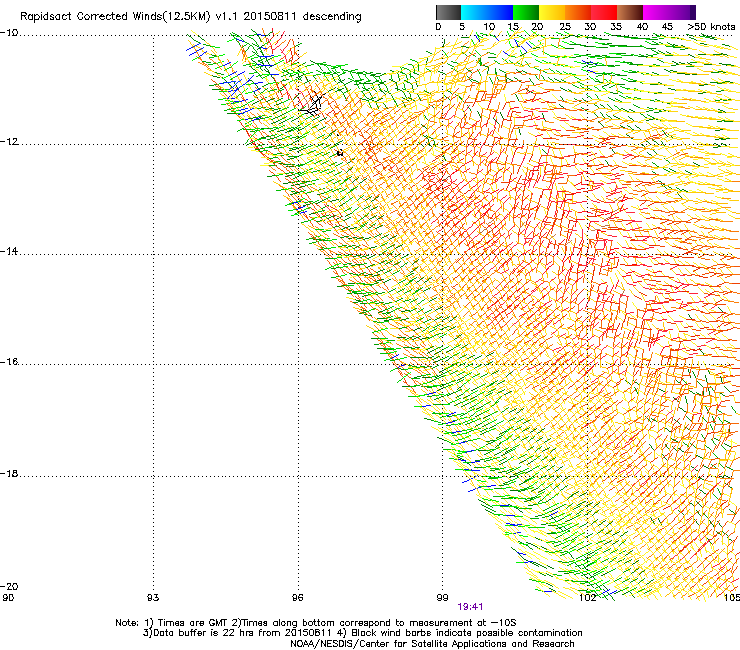The image size is (740, 650).
Task: Click the '90' longitude axis label
Action: point(8,598)
